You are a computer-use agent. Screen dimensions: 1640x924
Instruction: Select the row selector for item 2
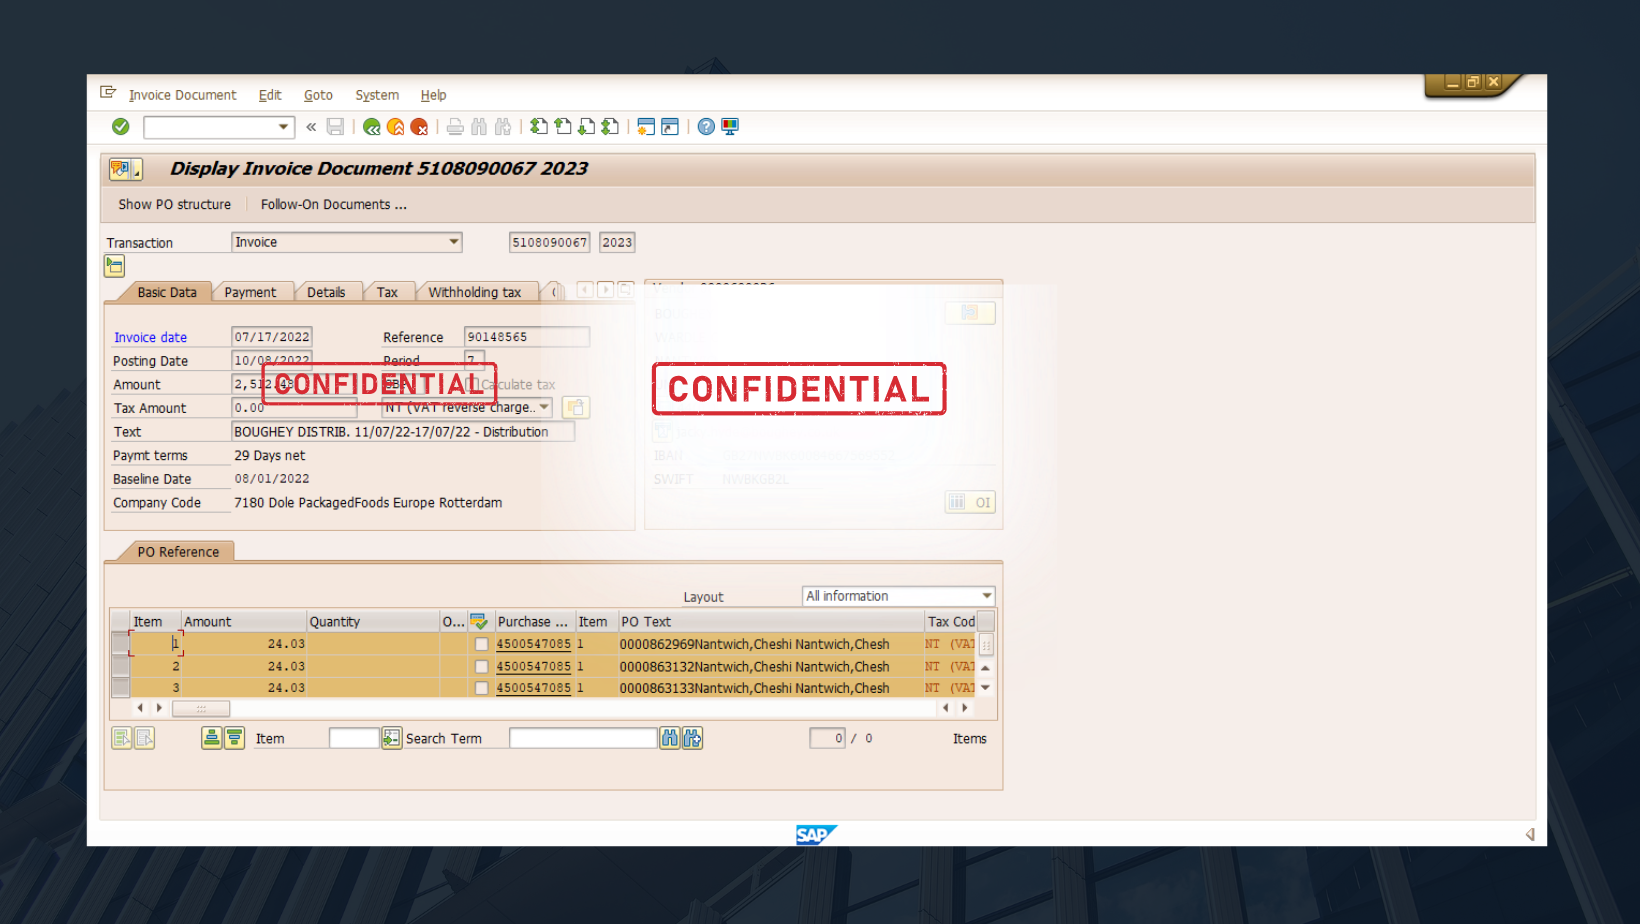(x=120, y=666)
